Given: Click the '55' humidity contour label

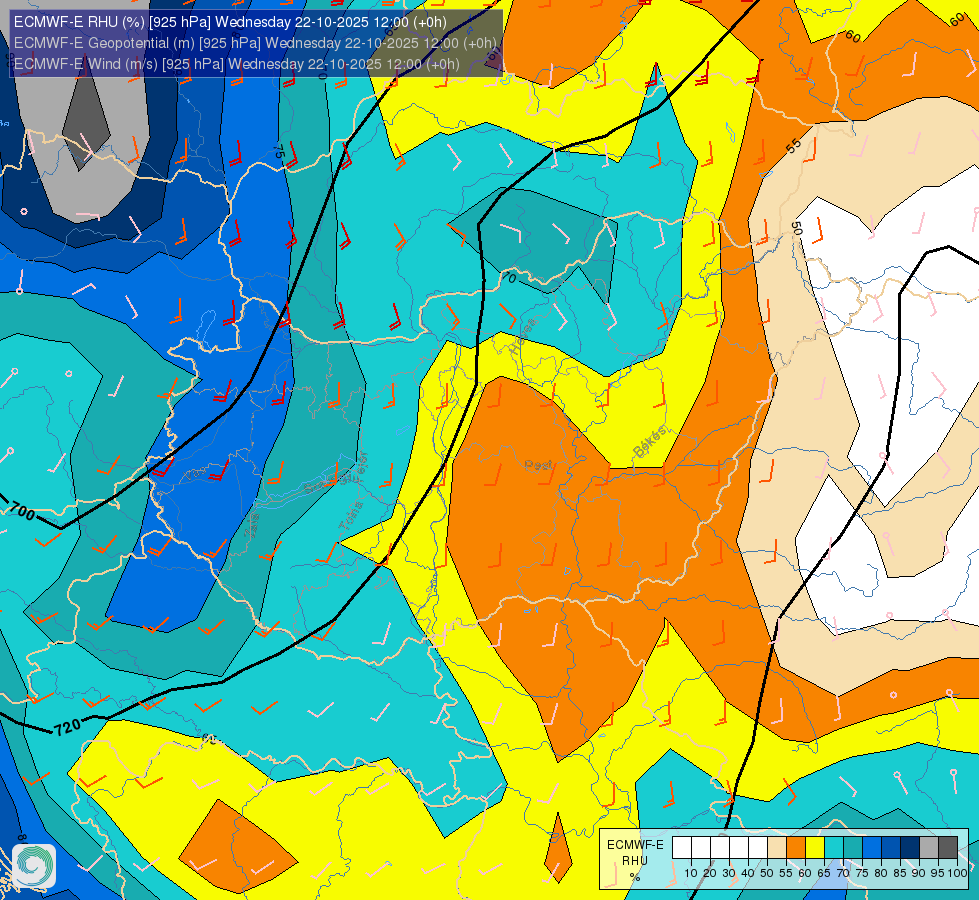Looking at the screenshot, I should [x=793, y=147].
